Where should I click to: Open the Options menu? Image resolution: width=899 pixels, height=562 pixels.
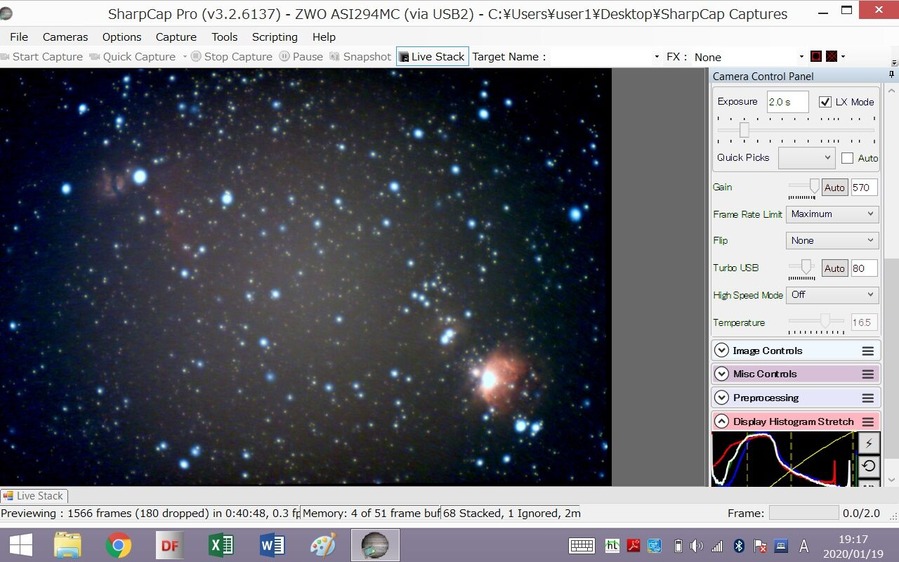click(122, 37)
